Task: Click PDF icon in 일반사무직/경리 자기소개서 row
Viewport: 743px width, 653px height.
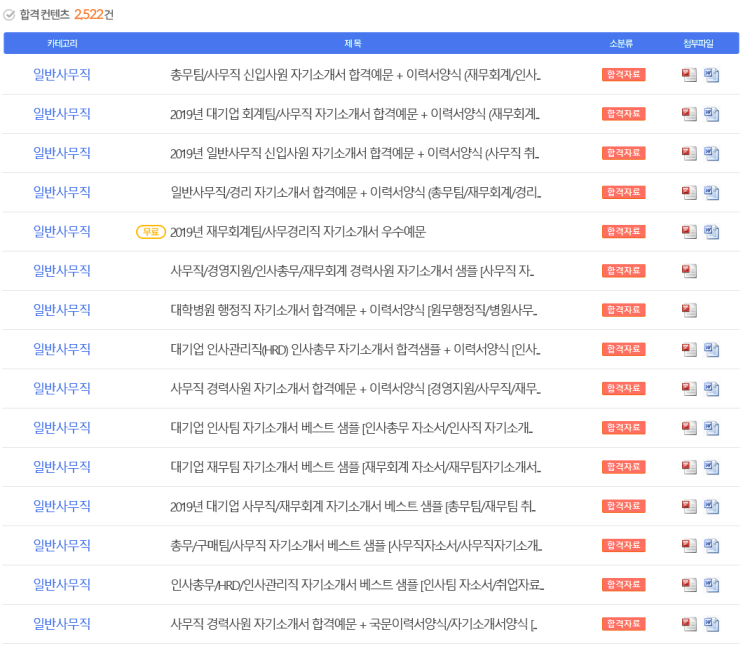Action: click(689, 192)
